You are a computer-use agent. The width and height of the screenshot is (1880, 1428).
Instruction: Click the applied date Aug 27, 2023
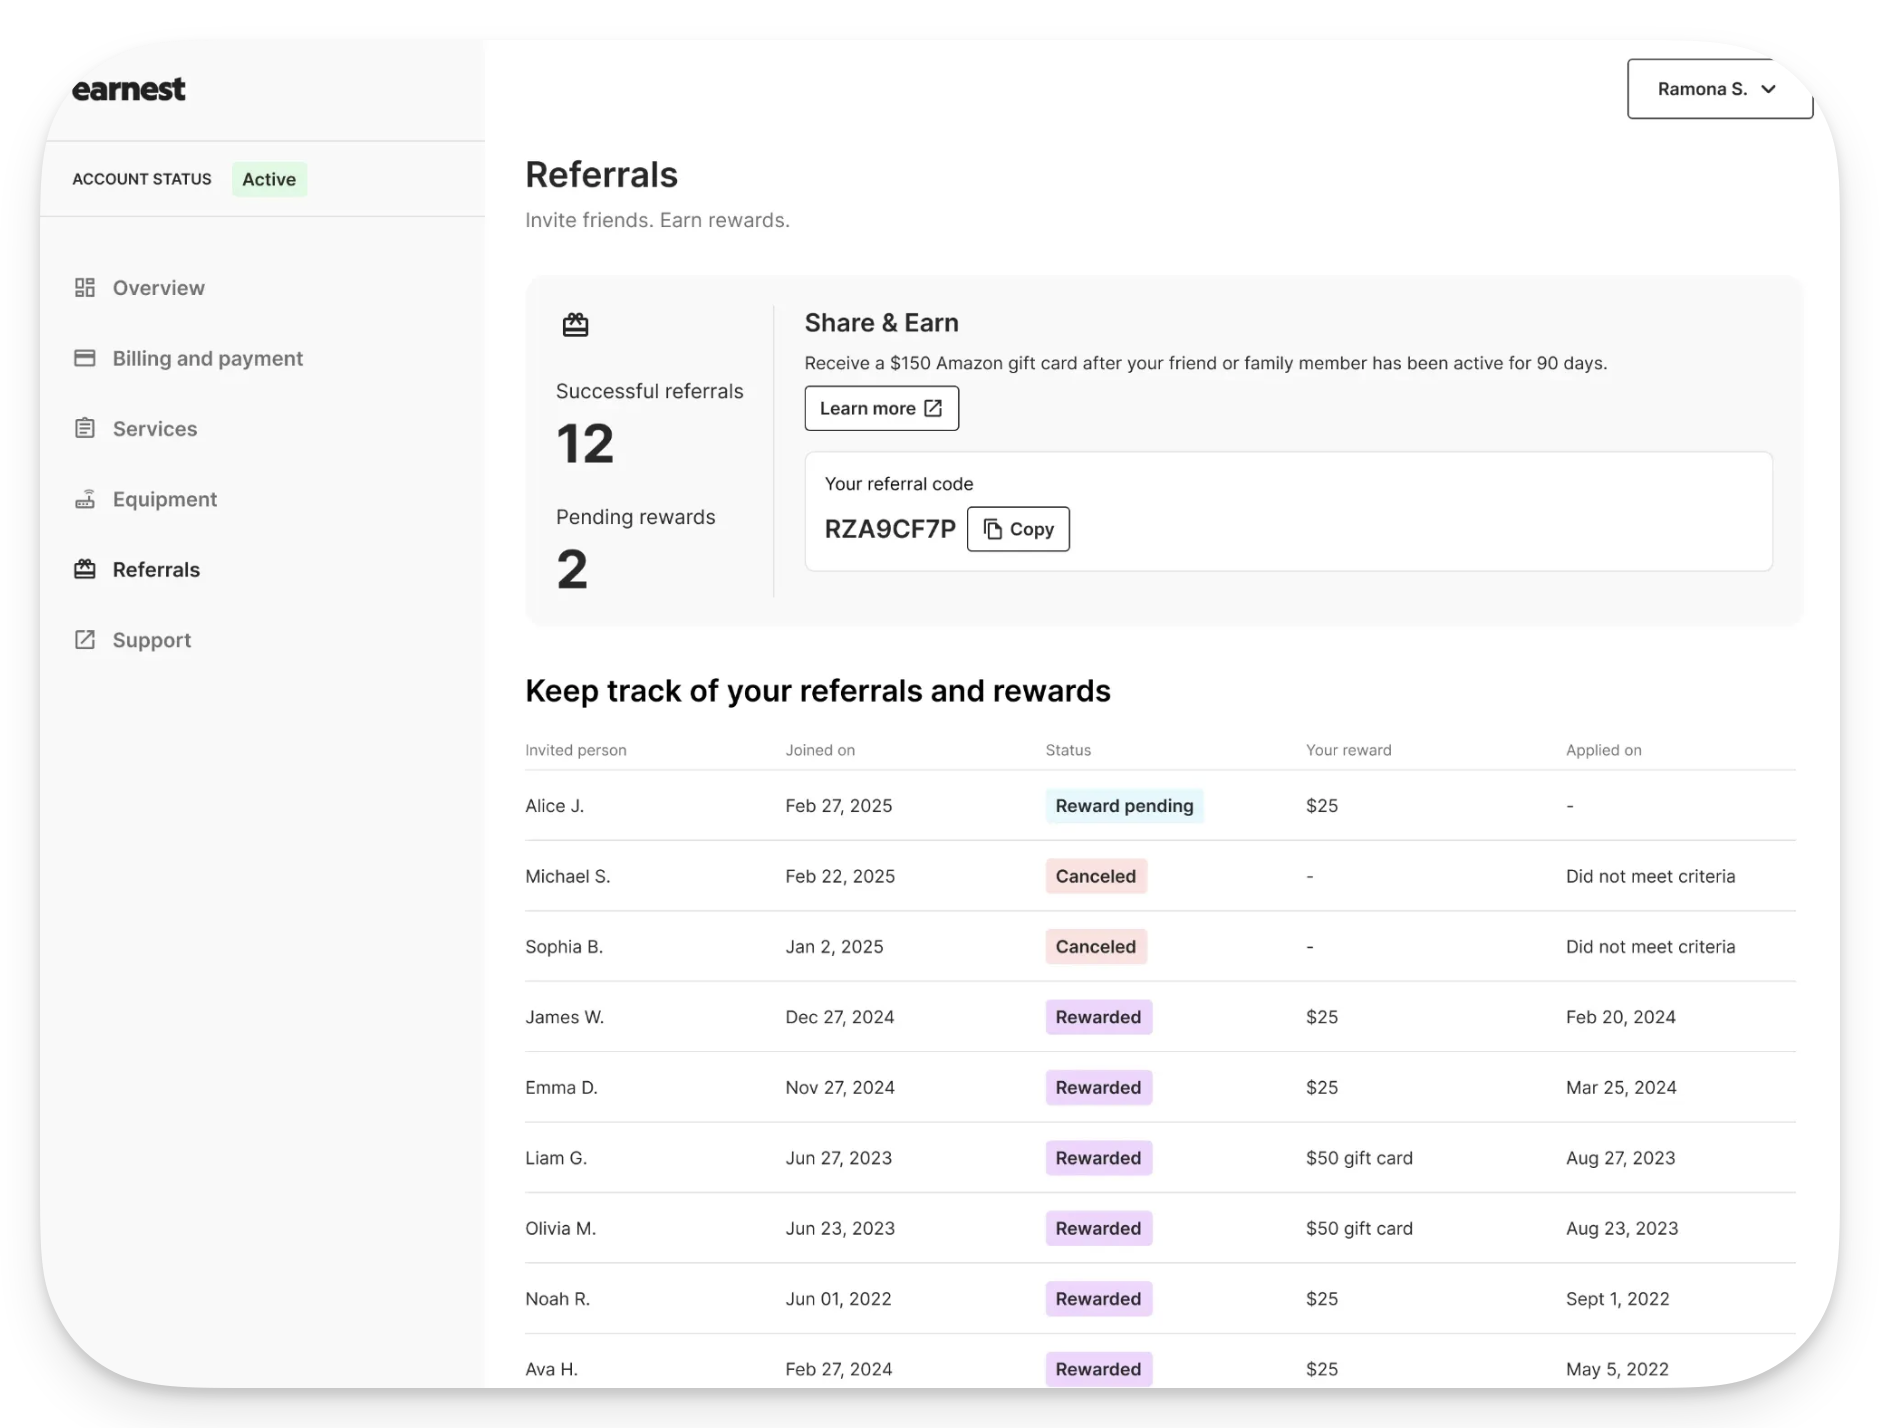[1620, 1158]
